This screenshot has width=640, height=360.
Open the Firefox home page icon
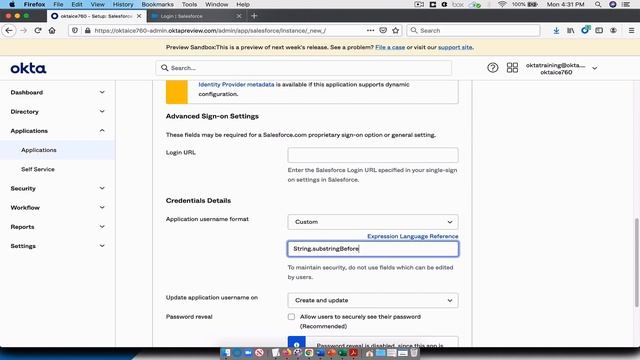[x=52, y=31]
